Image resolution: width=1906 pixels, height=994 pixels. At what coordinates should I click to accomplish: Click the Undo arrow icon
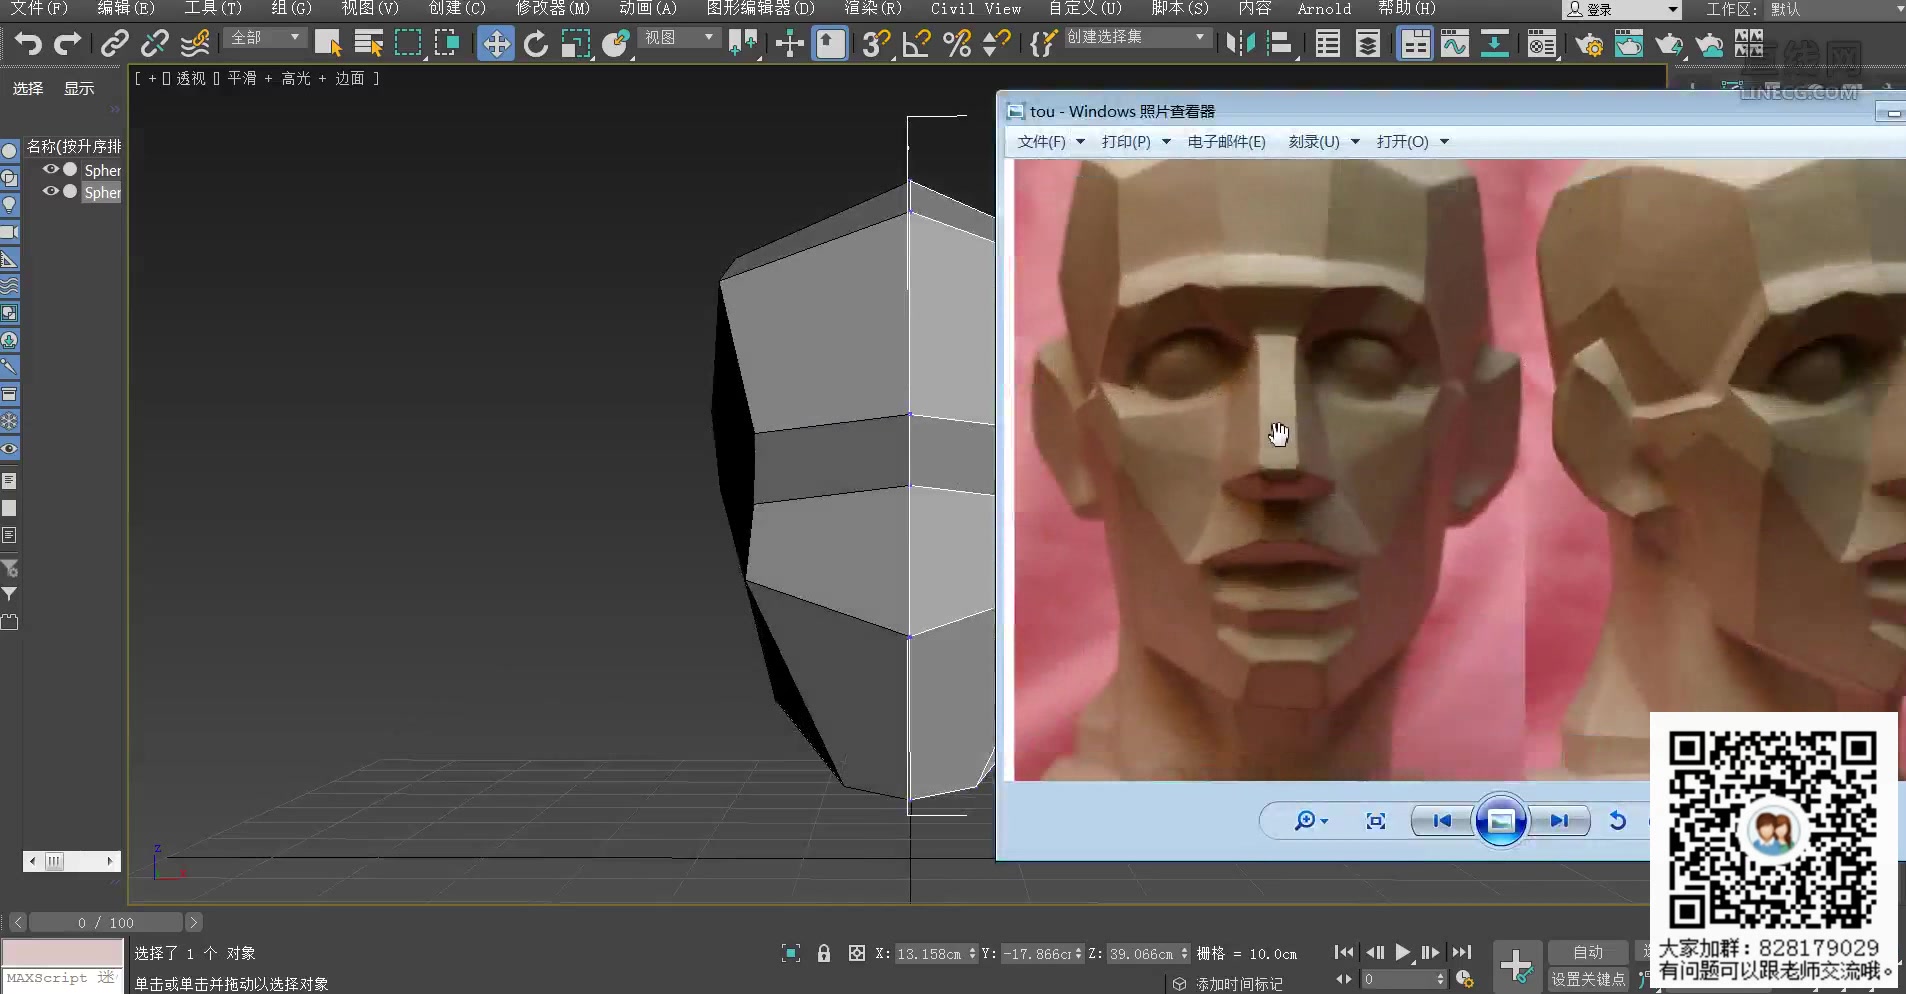(27, 44)
